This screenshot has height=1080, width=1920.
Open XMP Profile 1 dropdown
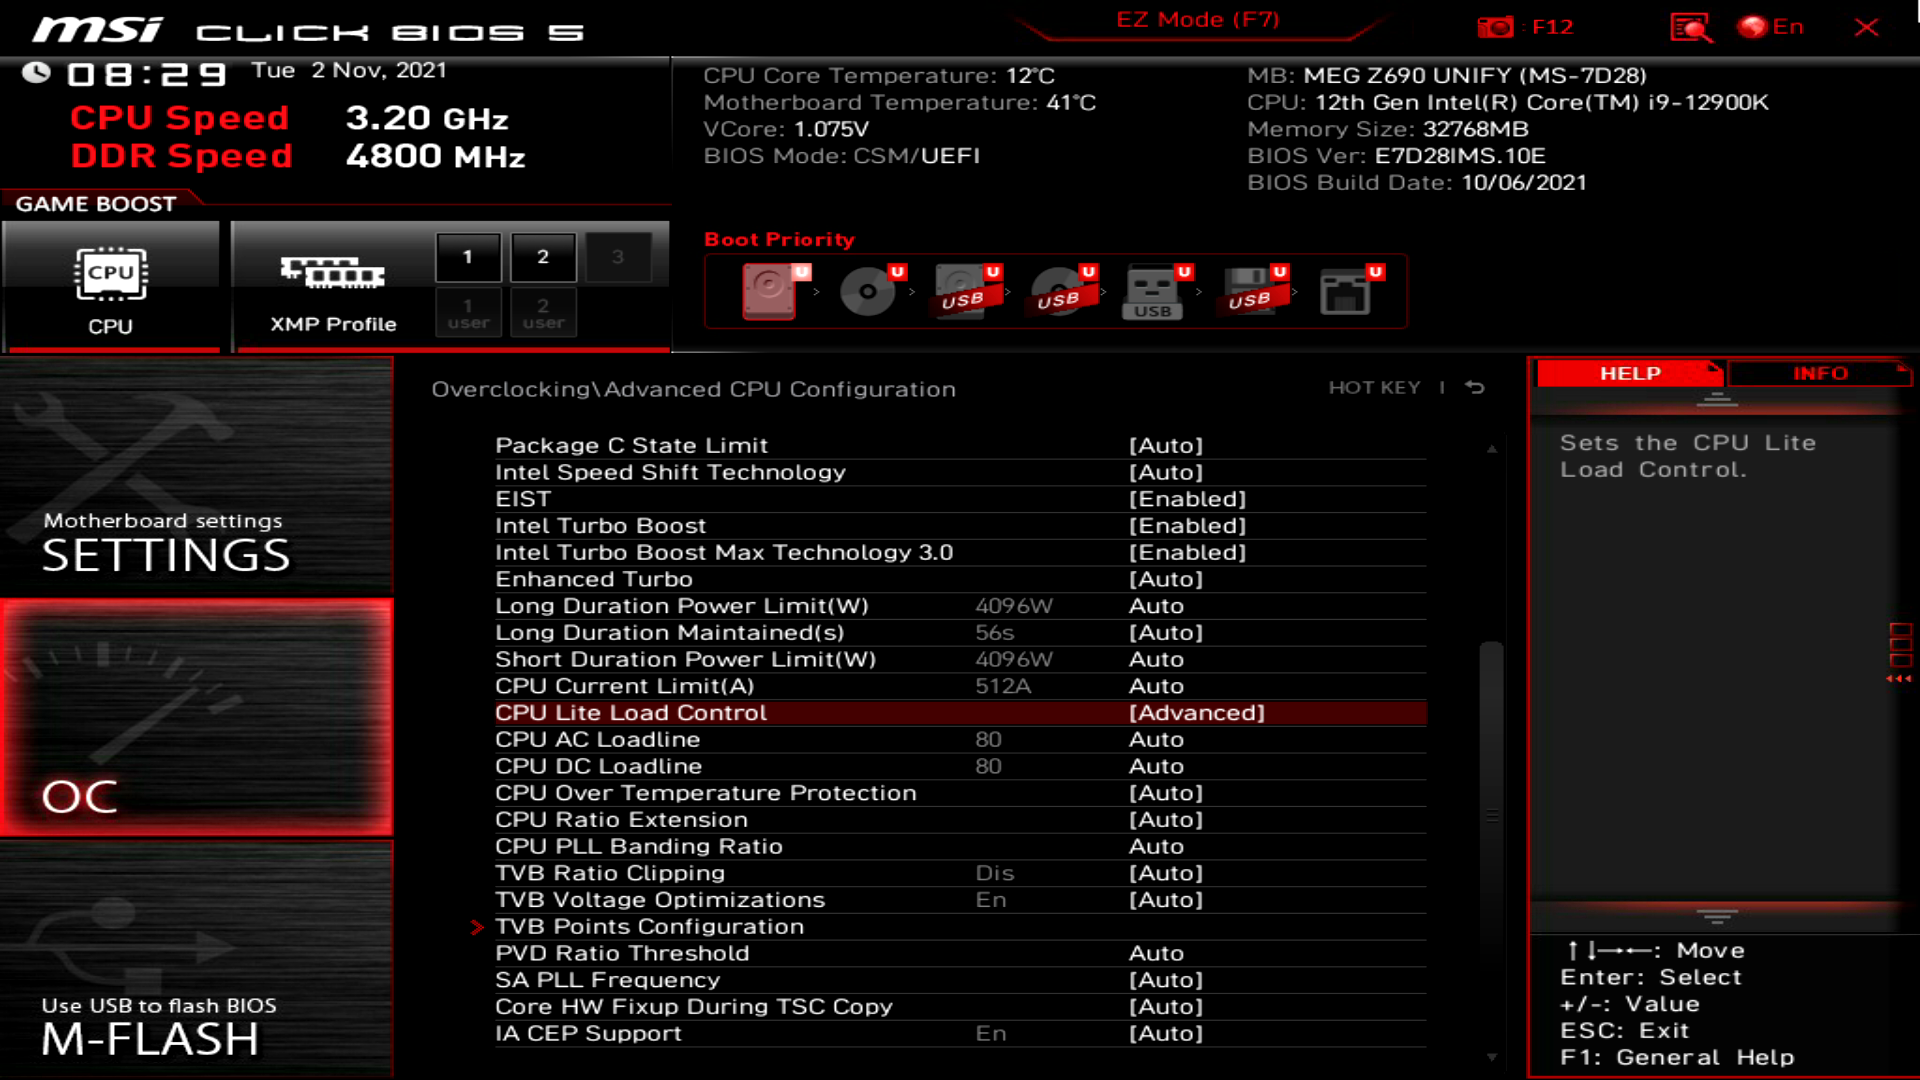coord(467,256)
